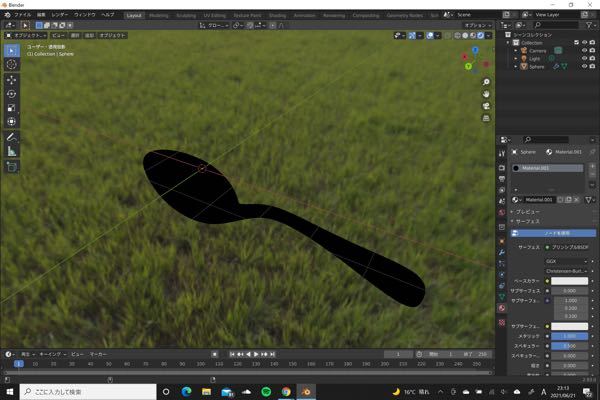Open the Active Tool settings tab
The height and width of the screenshot is (400, 600).
pyautogui.click(x=502, y=153)
